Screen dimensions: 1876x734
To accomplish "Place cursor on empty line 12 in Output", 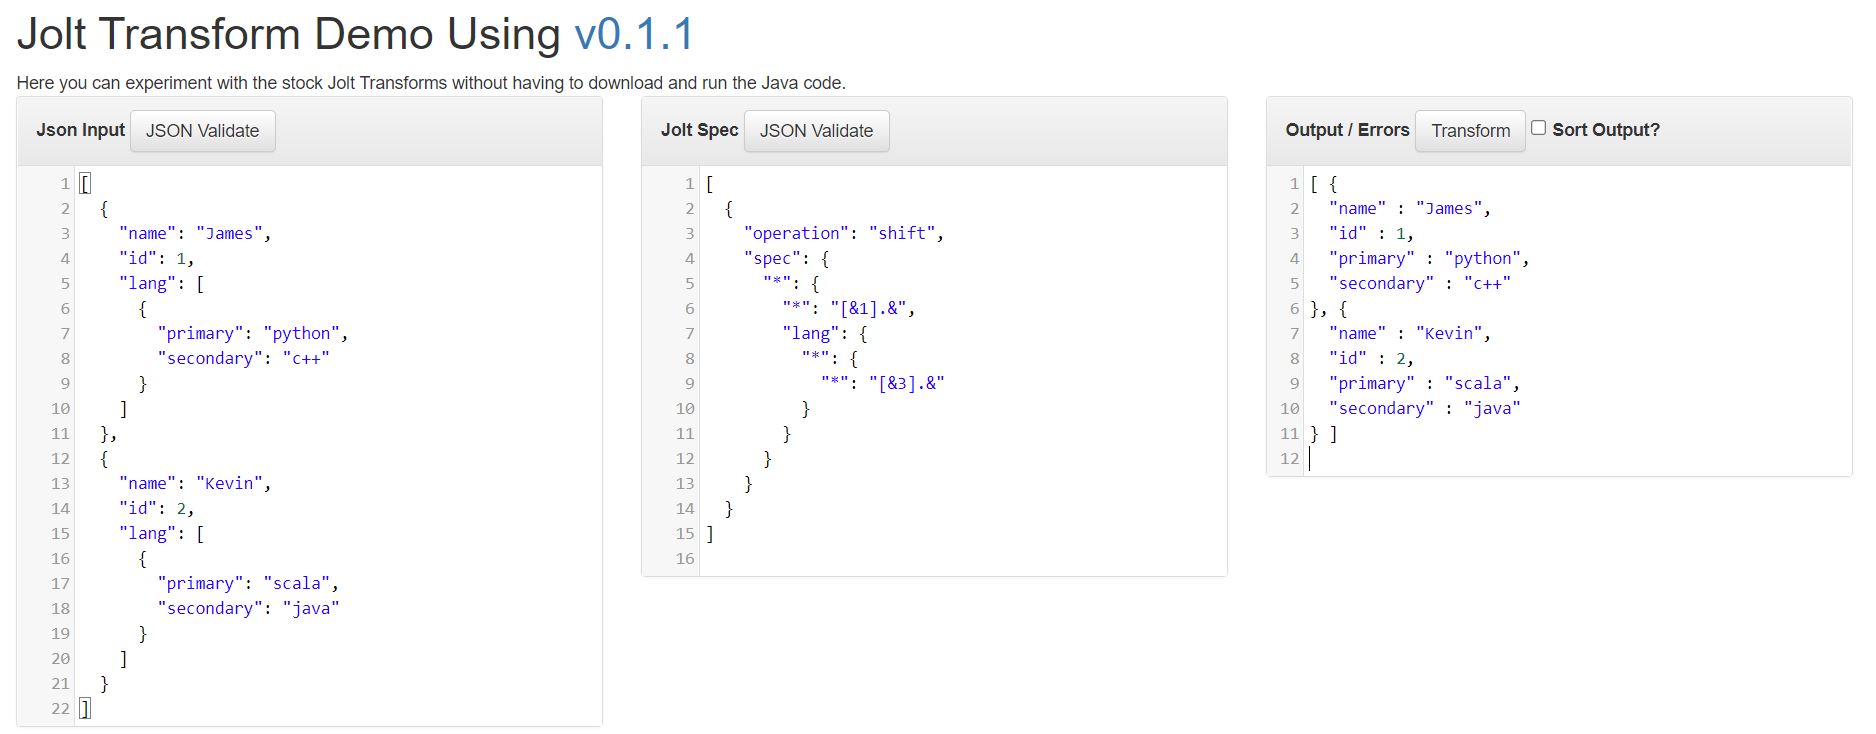I will 1578,458.
